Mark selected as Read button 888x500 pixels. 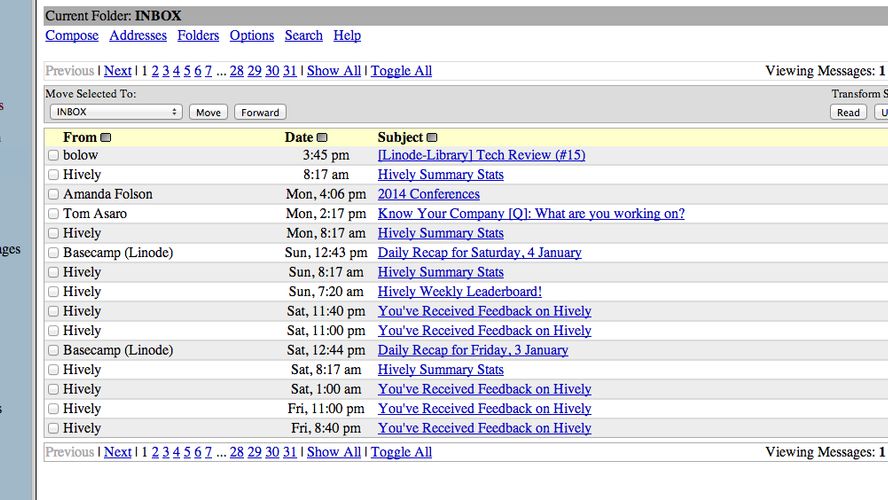(848, 112)
